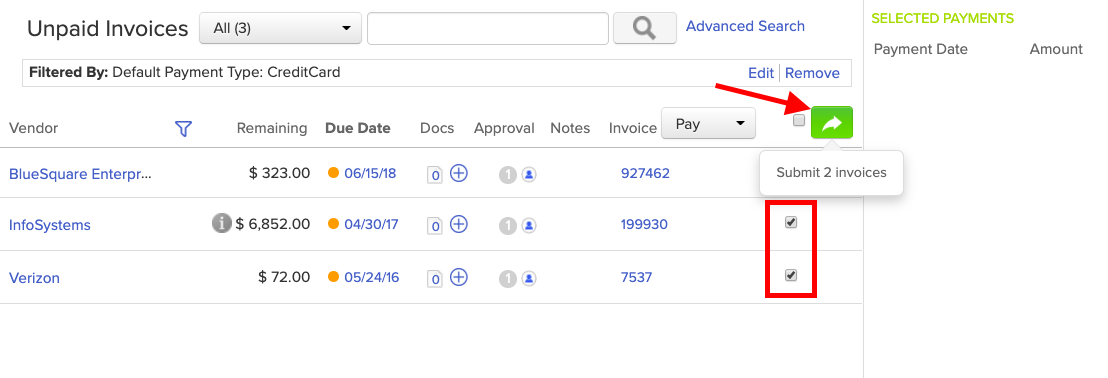Click approver person icon in Verizon row
Viewport: 1108px width, 378px height.
pos(529,279)
